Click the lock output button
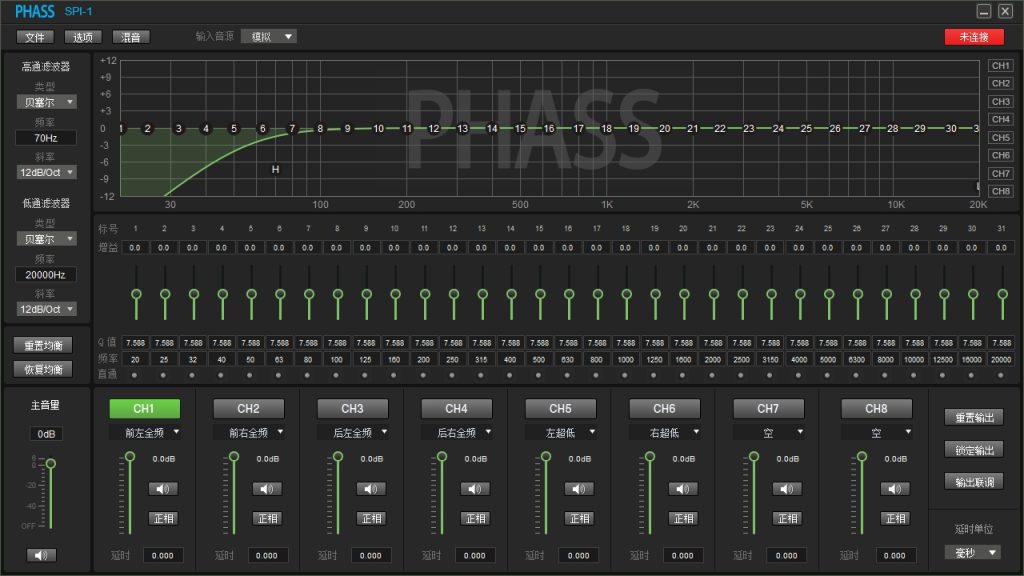Viewport: 1024px width, 576px height. [974, 450]
